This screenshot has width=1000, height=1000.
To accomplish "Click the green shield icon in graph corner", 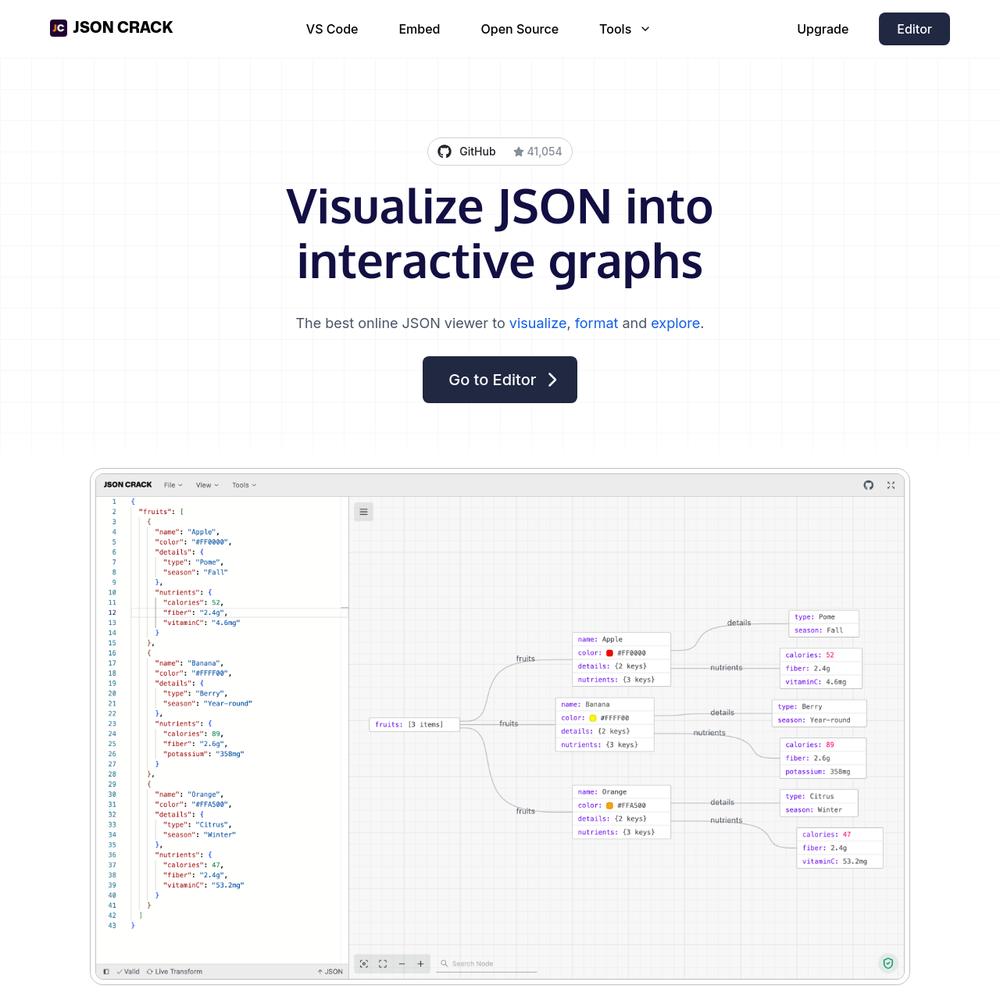I will click(887, 963).
